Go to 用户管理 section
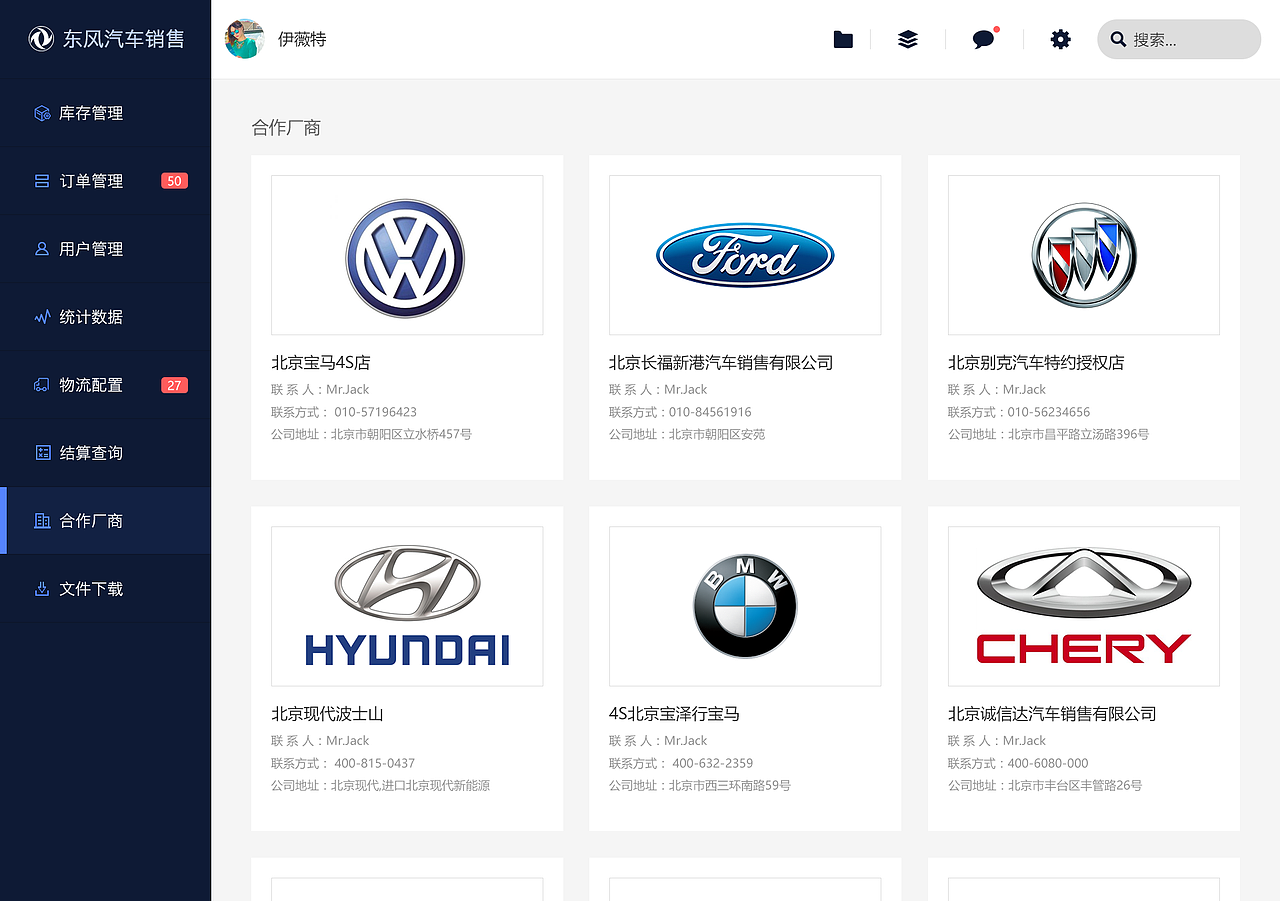The image size is (1280, 901). [x=106, y=249]
